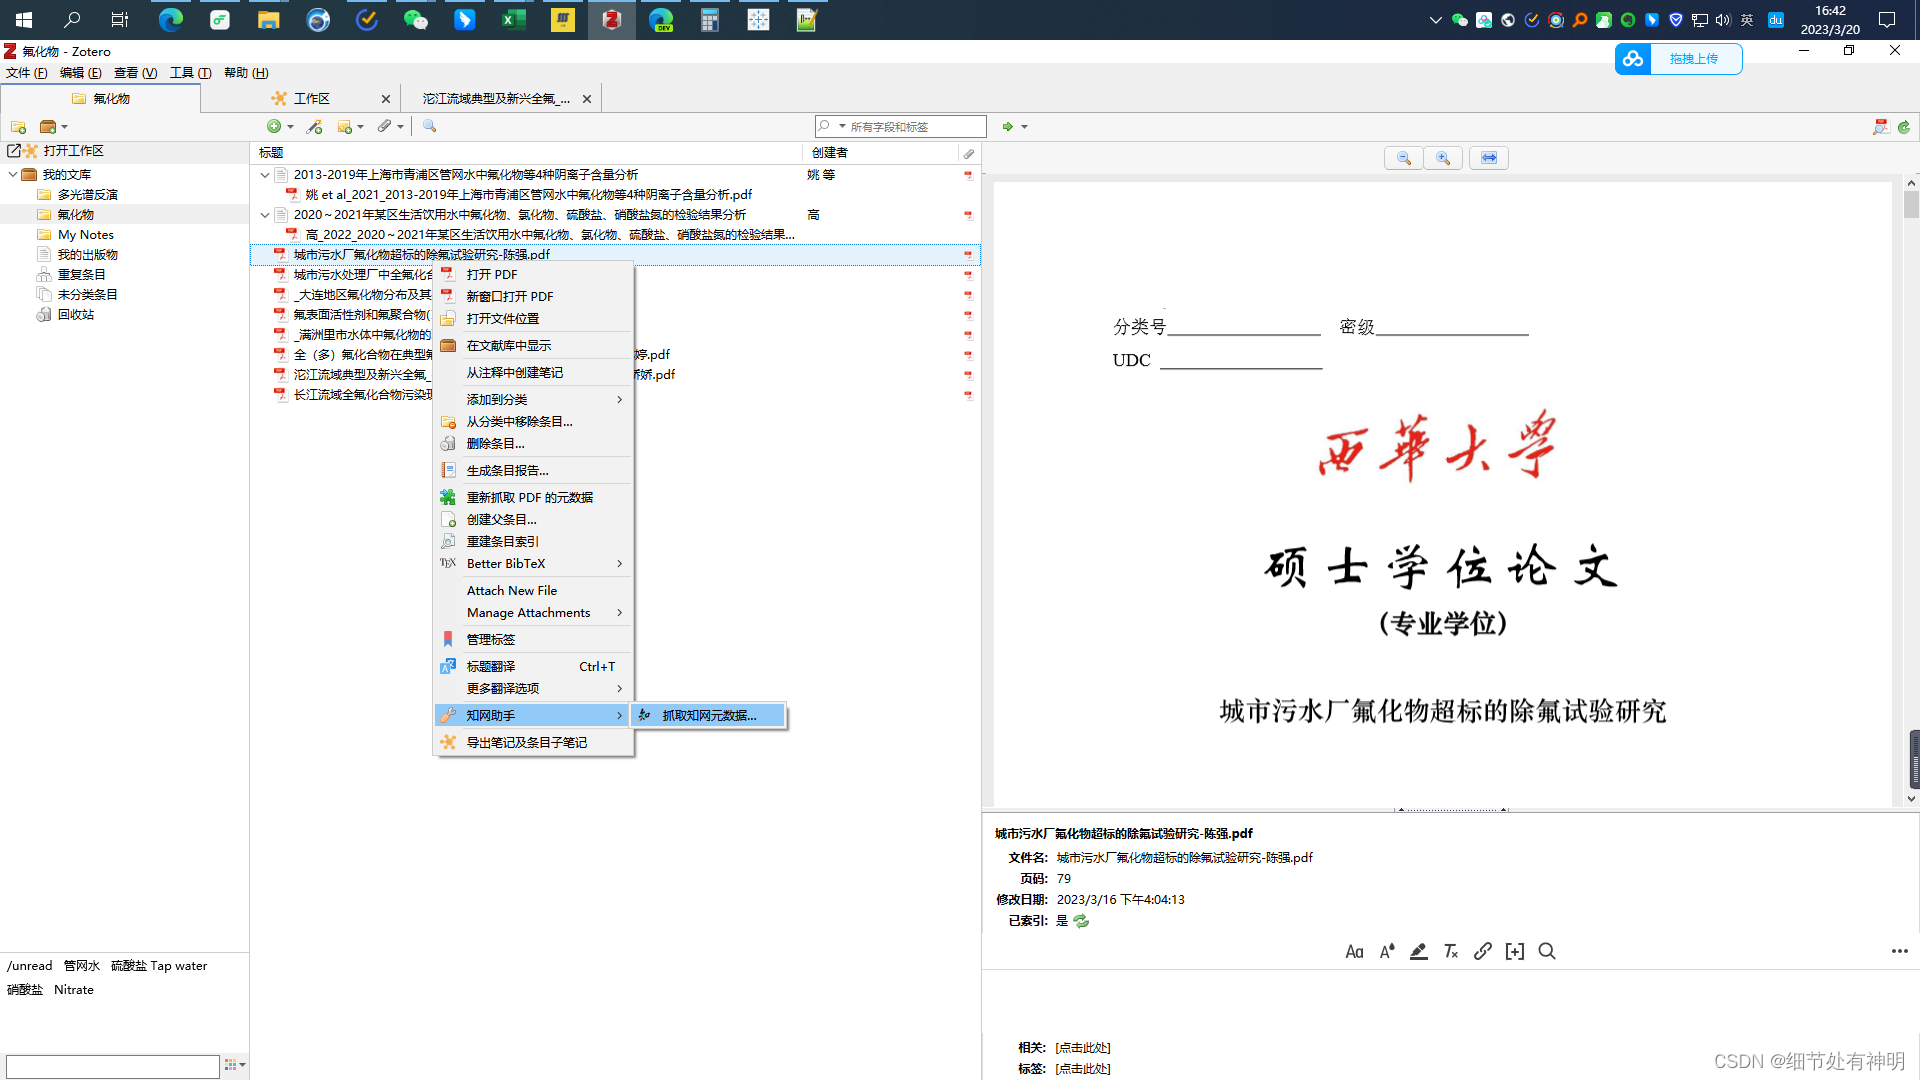Select 抓取知网元数据 submenu entry
Screen dimensions: 1920x1080
709,716
